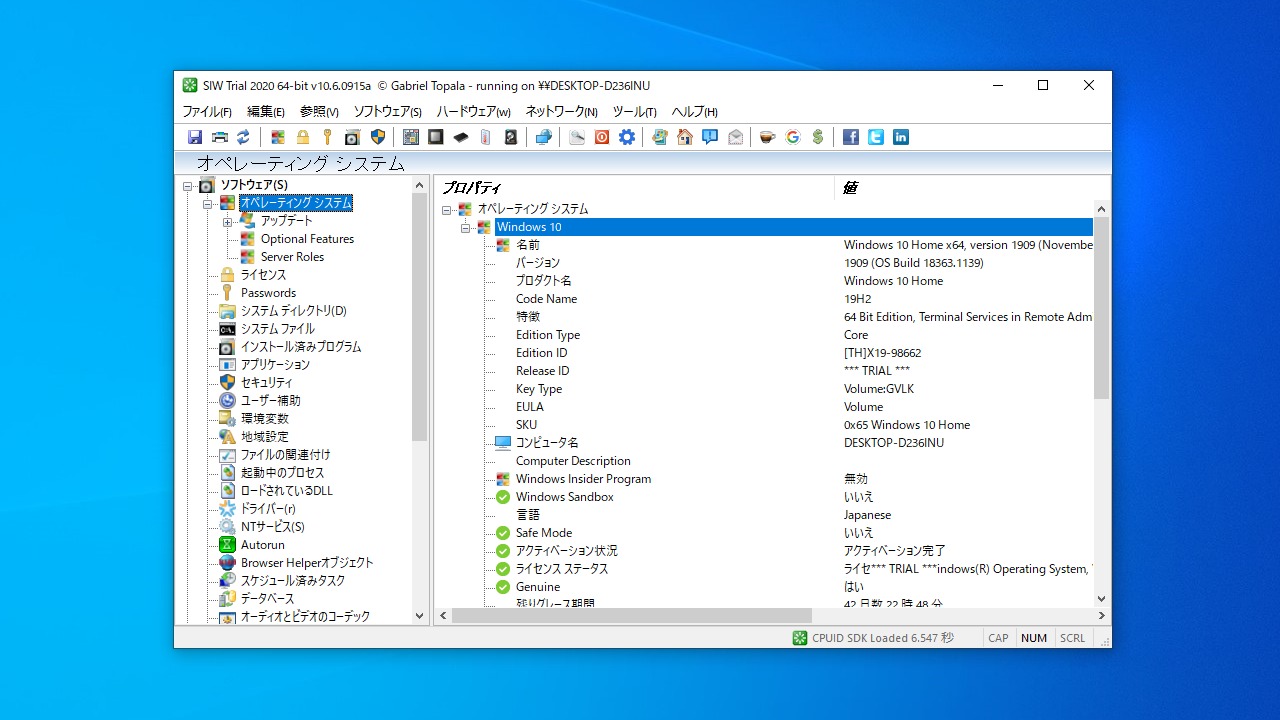
Task: Click the magnifier search toolbar icon
Action: [577, 137]
